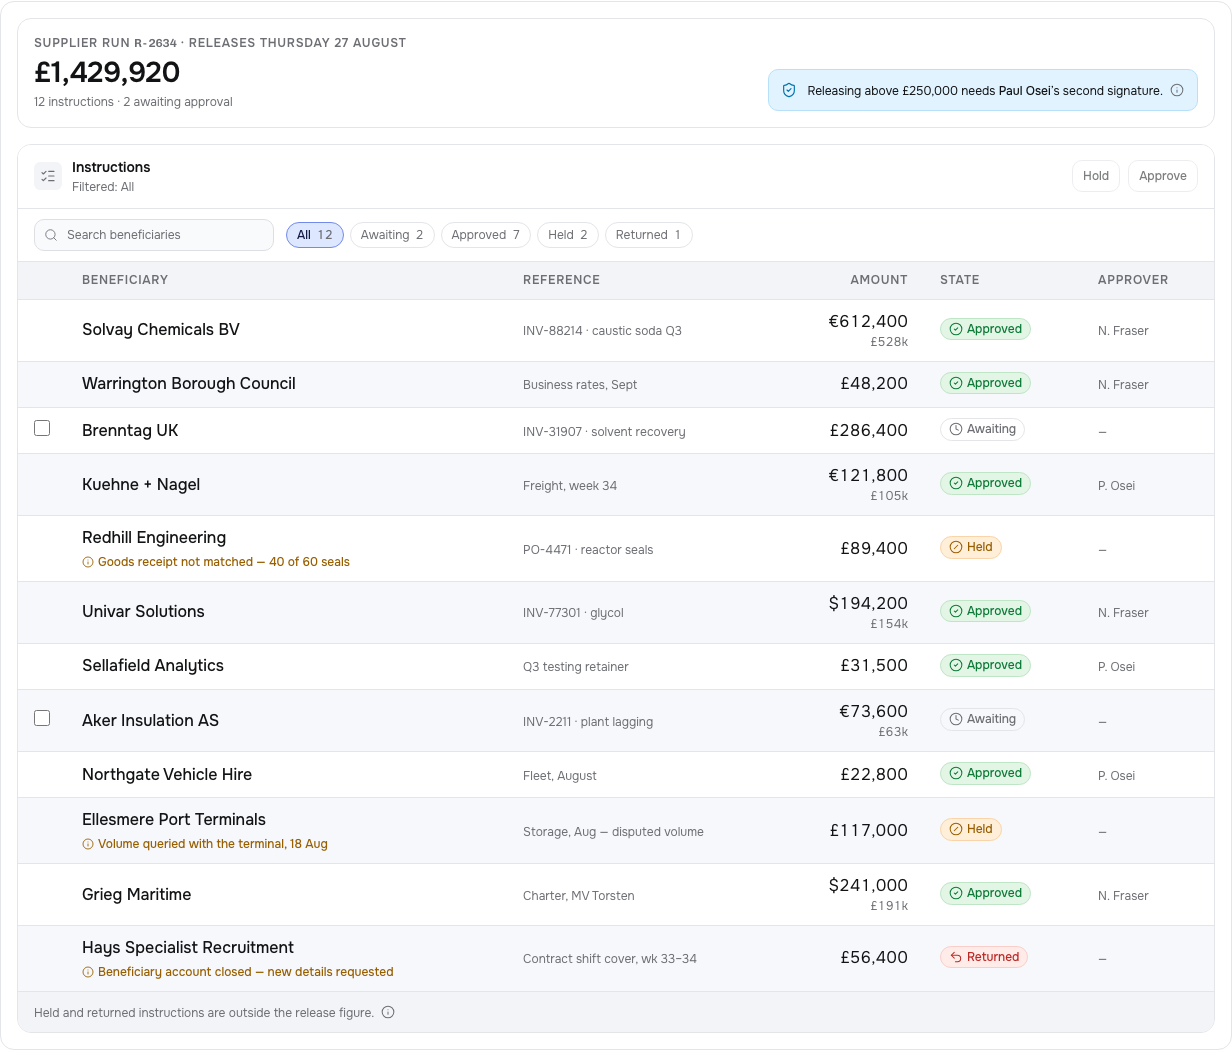Click Approved badge for Northgate Vehicle Hire
This screenshot has width=1232, height=1050.
coord(985,773)
